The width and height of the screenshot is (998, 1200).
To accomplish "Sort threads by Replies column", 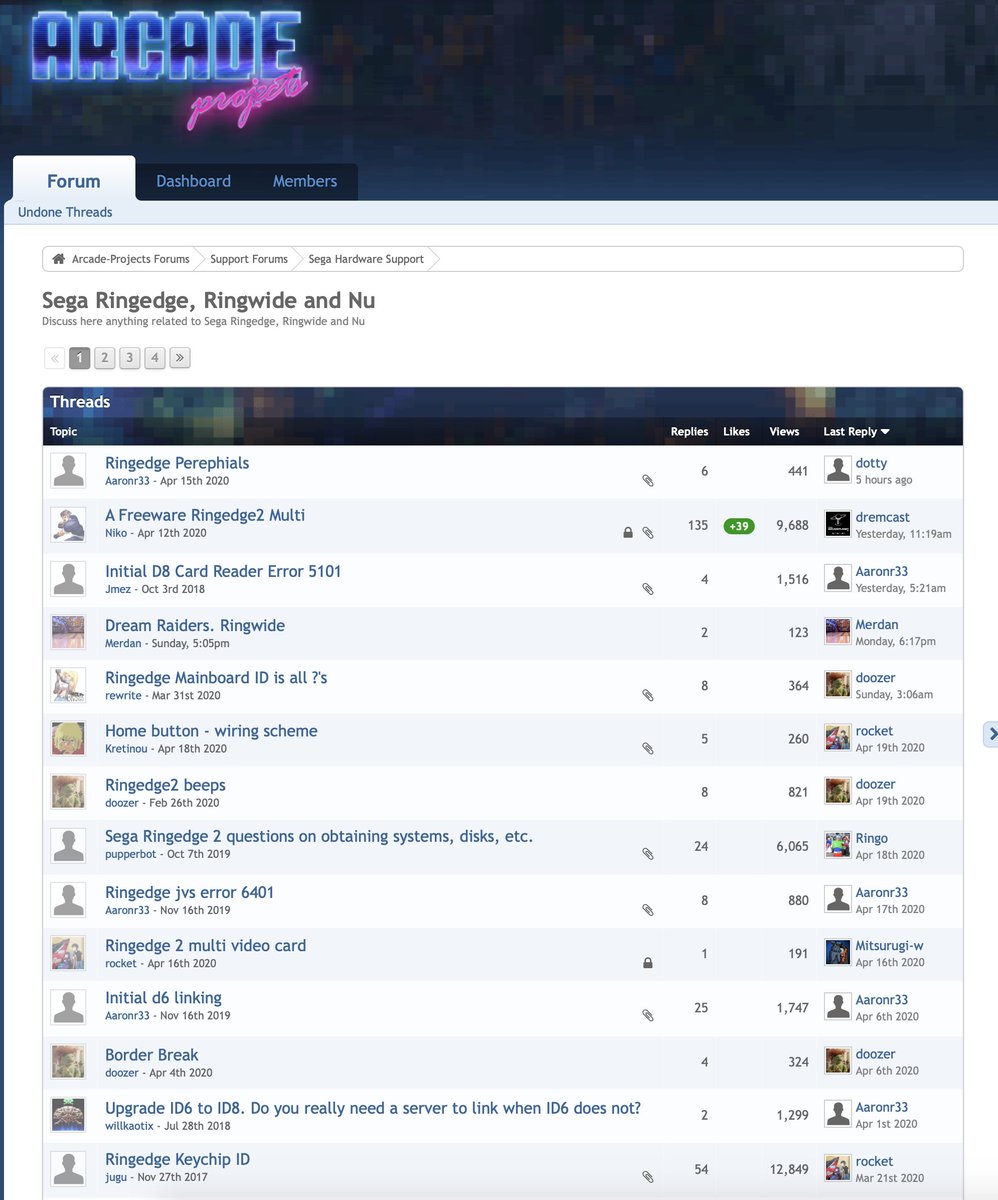I will 689,432.
